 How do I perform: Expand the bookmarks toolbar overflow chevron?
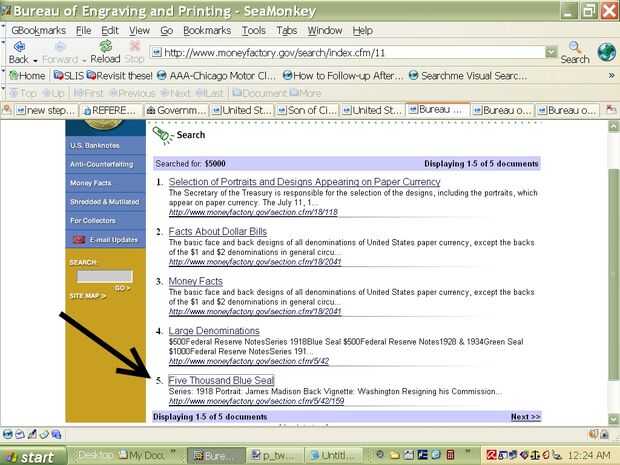[611, 75]
